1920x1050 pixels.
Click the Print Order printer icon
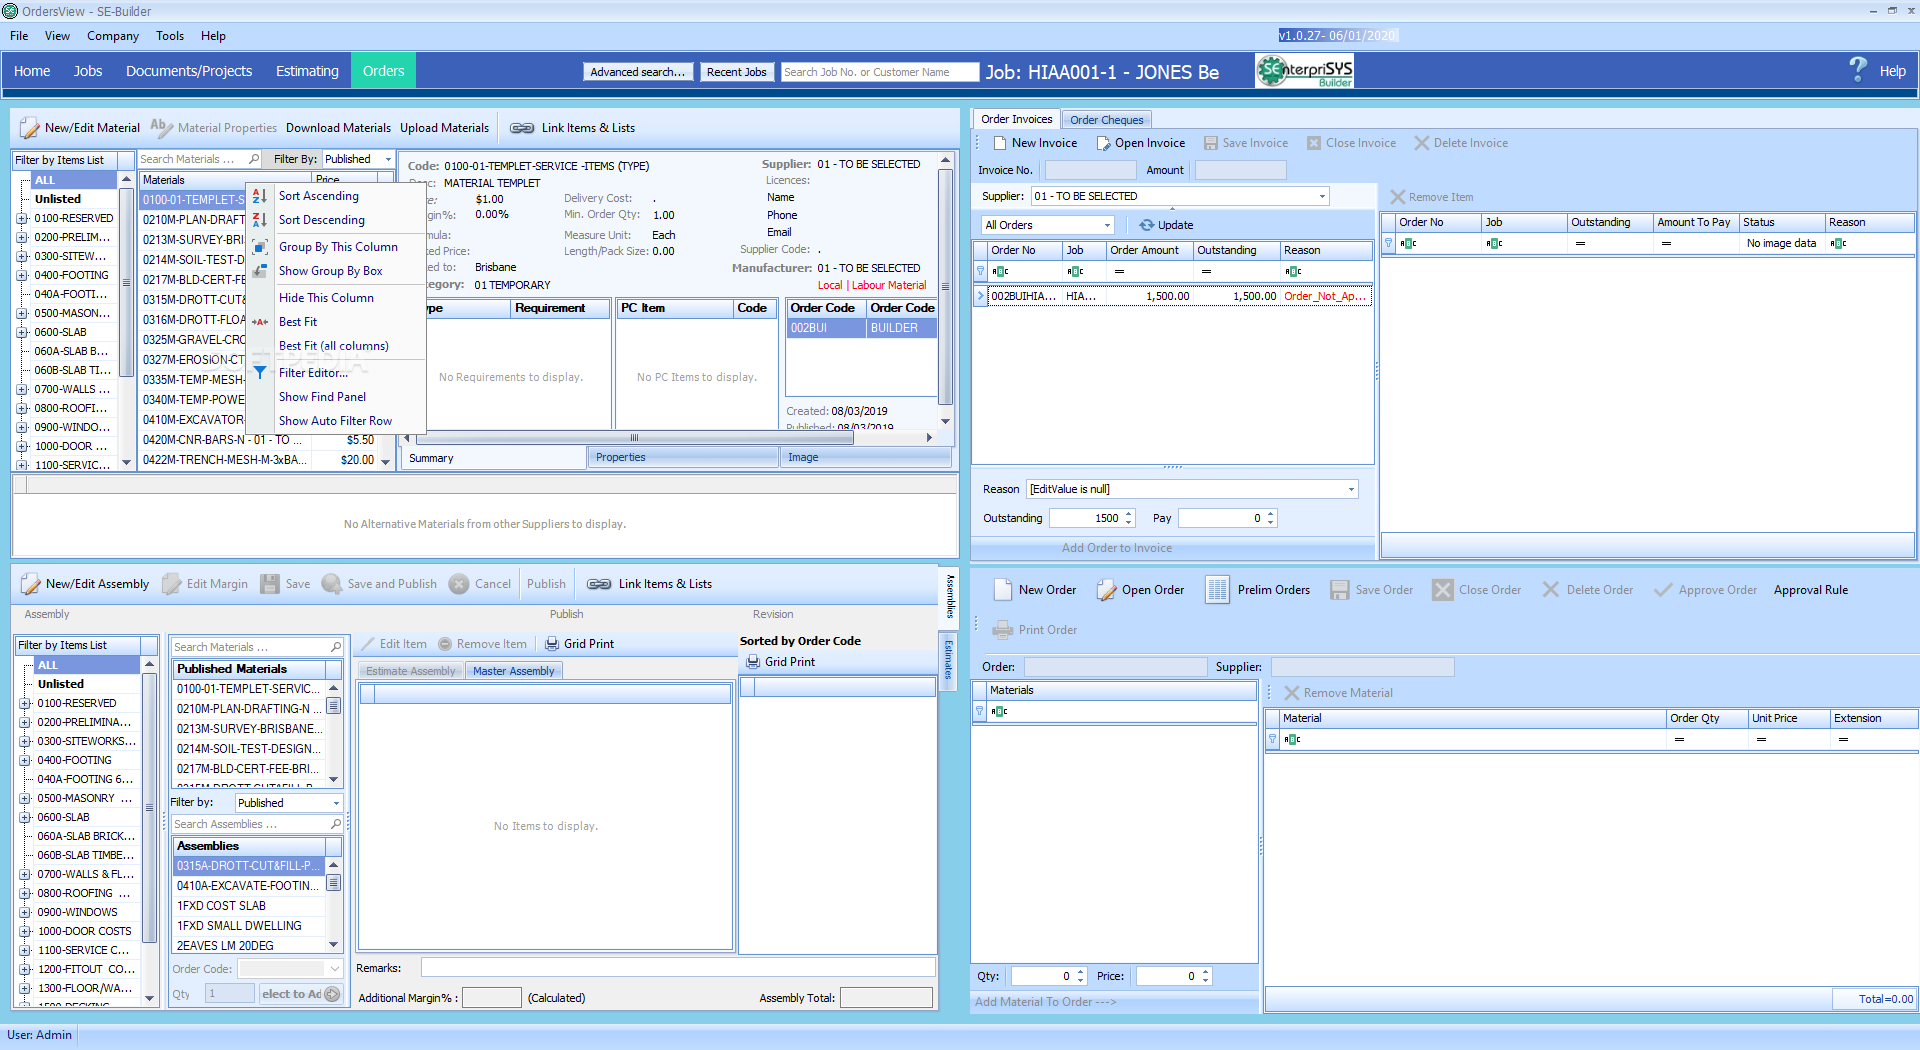1002,630
